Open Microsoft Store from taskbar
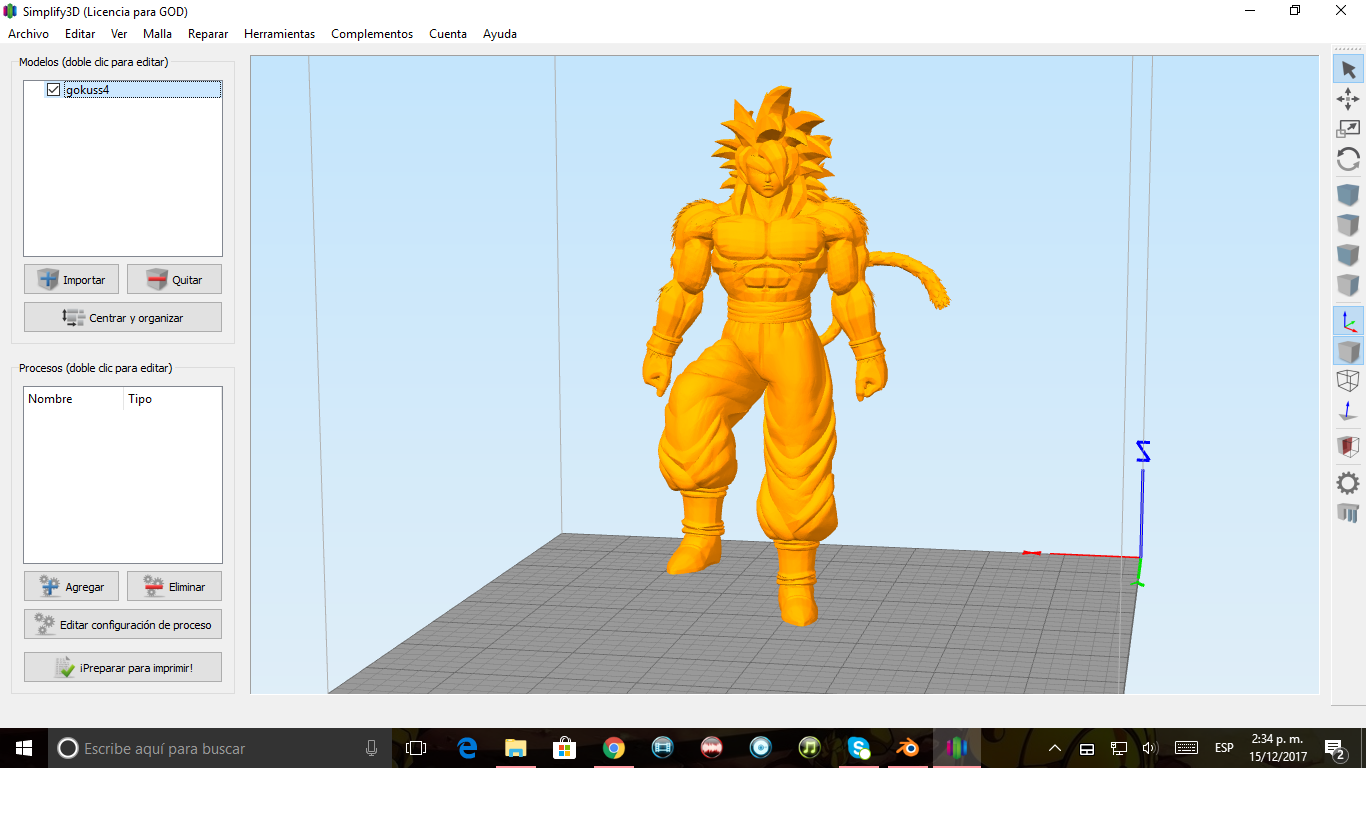Screen dimensions: 1366x820 point(565,748)
